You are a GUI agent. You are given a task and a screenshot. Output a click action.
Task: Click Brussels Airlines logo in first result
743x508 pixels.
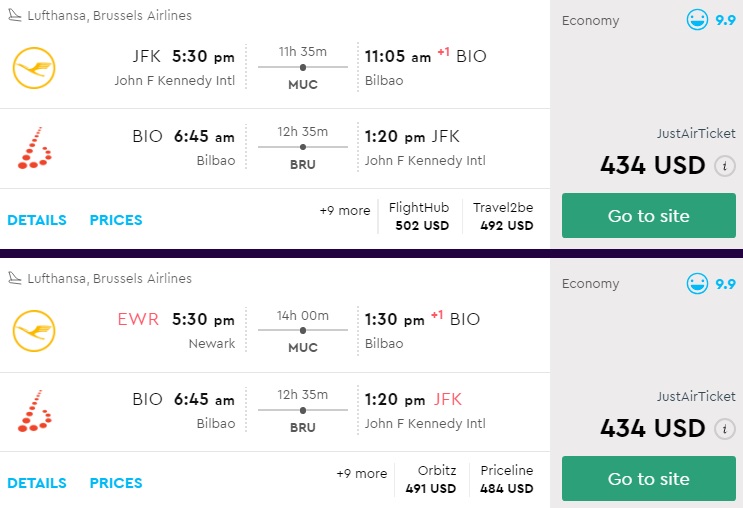pos(34,148)
